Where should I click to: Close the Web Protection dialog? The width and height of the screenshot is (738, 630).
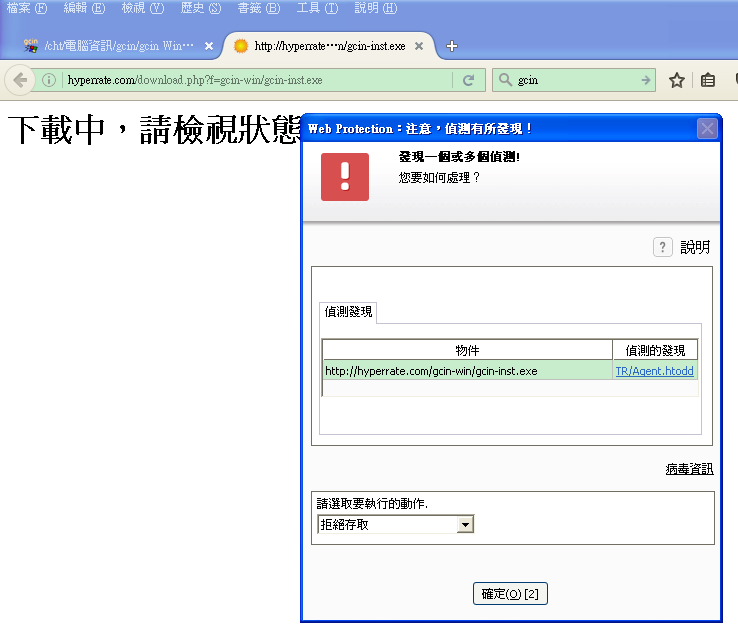pos(707,128)
